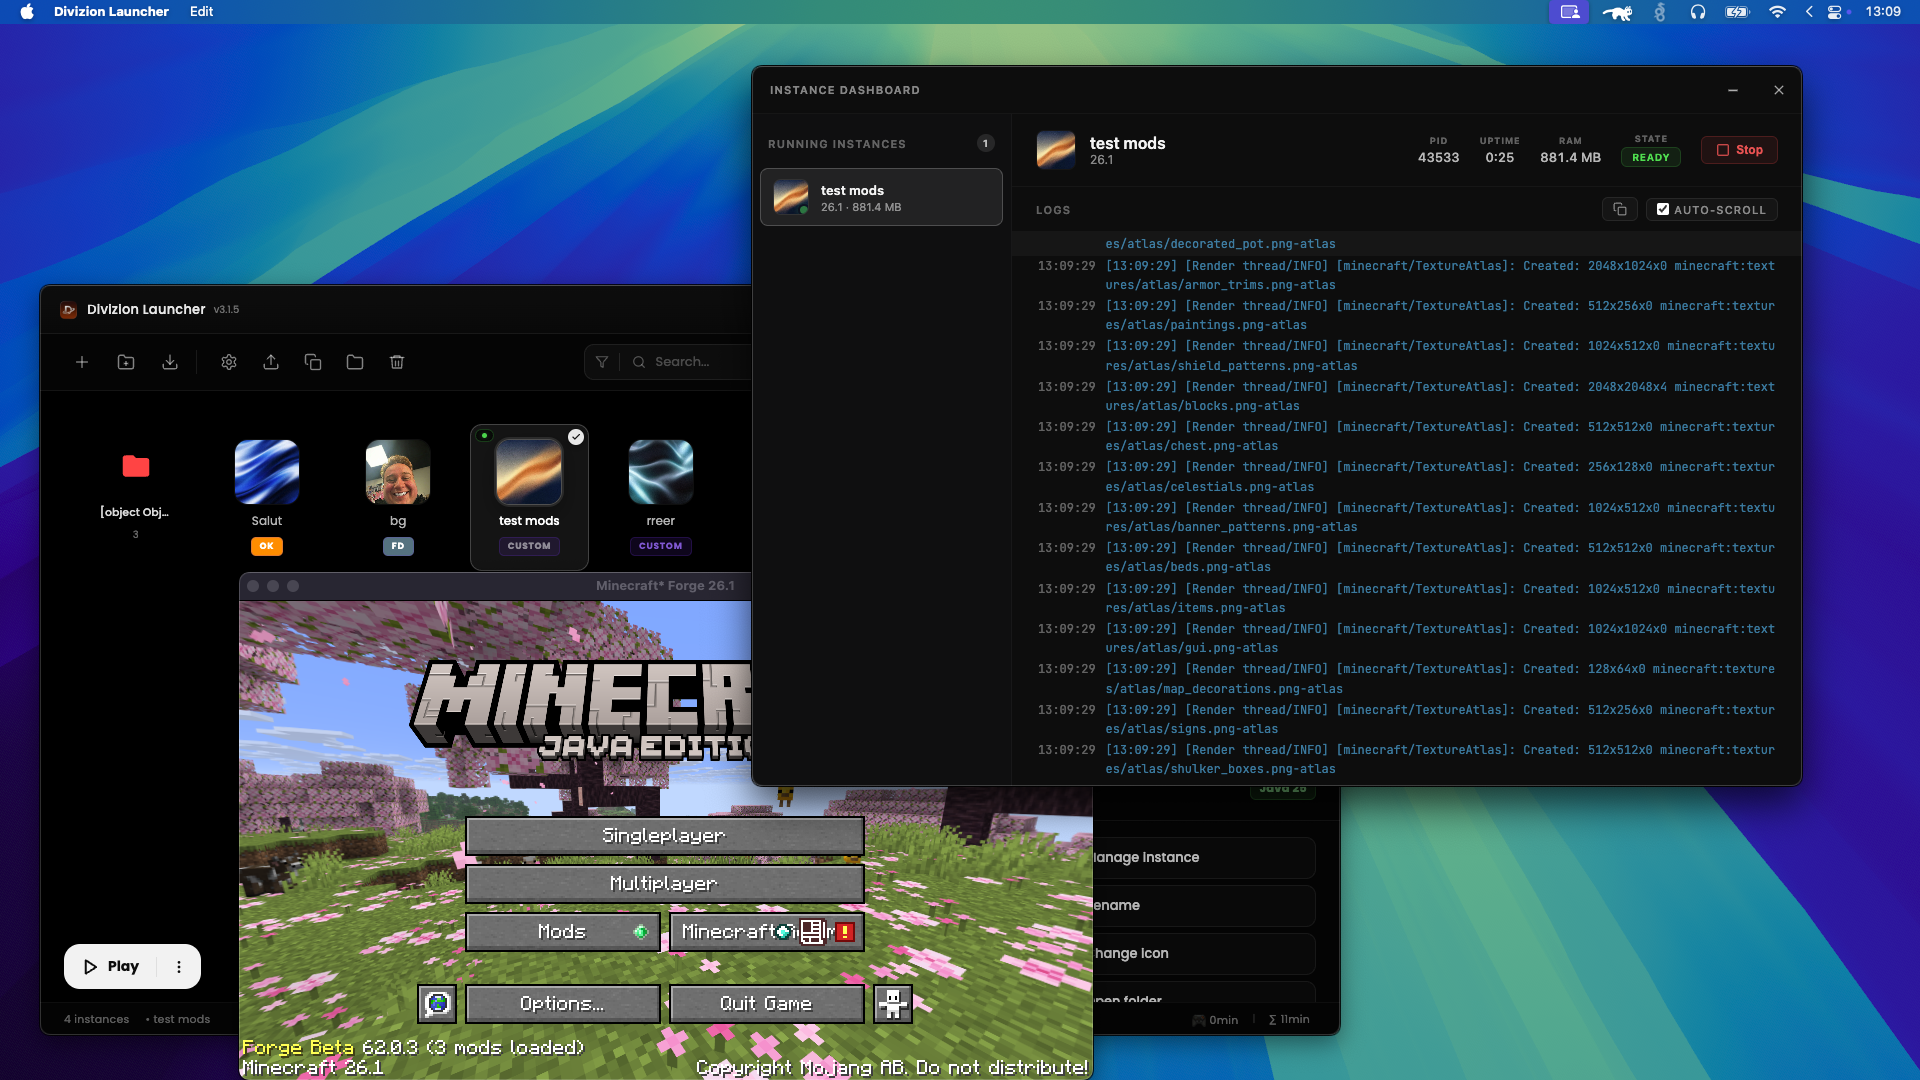Select the rreer instance thumbnail

pos(661,472)
